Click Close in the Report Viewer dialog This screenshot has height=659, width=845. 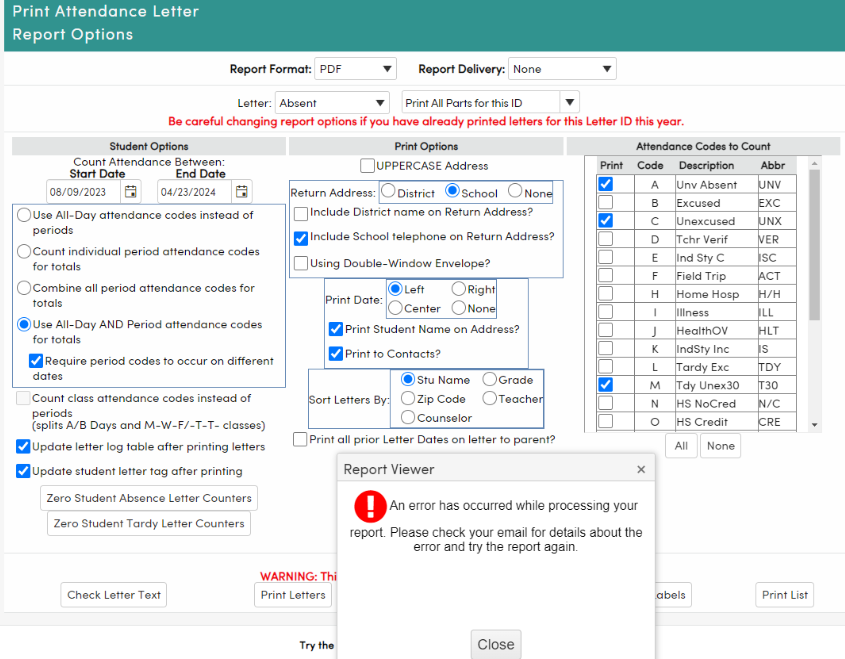[x=496, y=644]
